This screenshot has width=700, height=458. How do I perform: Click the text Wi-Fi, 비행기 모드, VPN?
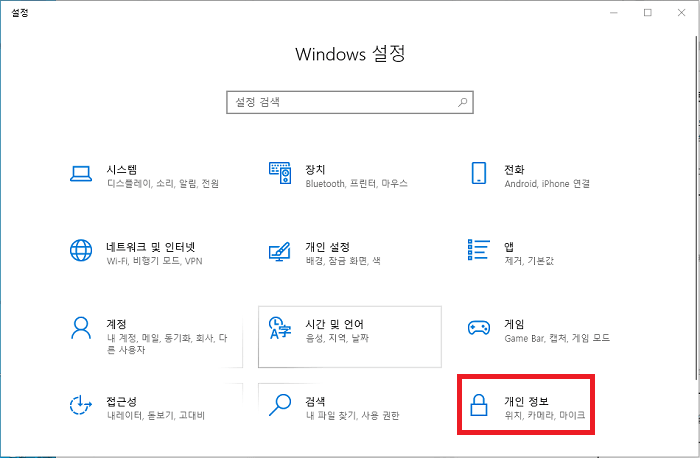coord(154,261)
